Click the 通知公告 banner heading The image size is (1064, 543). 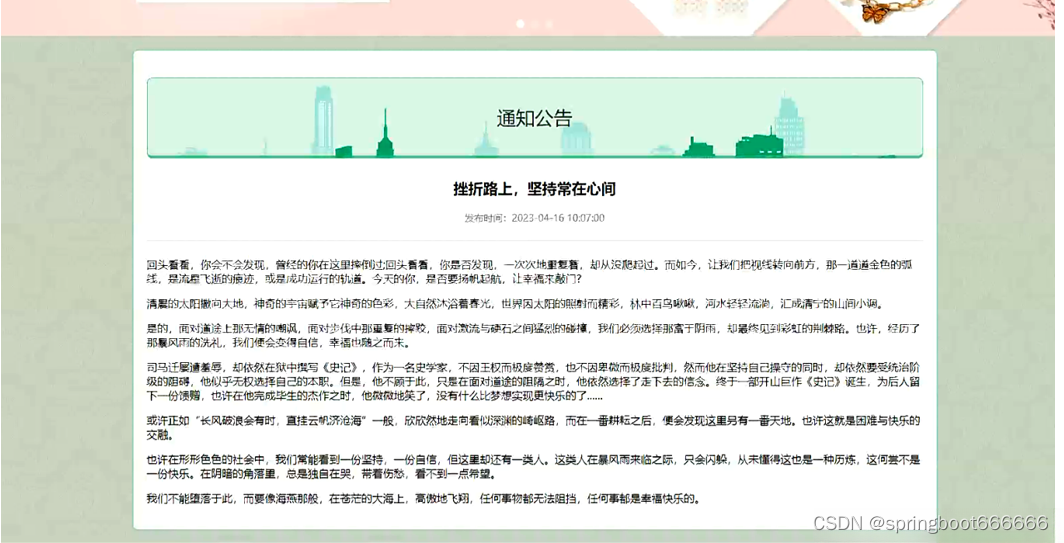click(x=534, y=118)
